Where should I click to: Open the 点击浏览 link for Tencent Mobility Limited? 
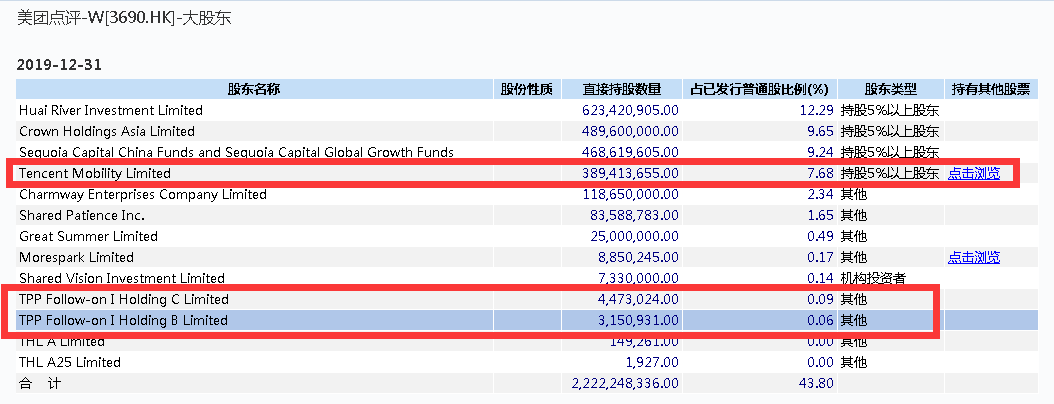click(973, 174)
